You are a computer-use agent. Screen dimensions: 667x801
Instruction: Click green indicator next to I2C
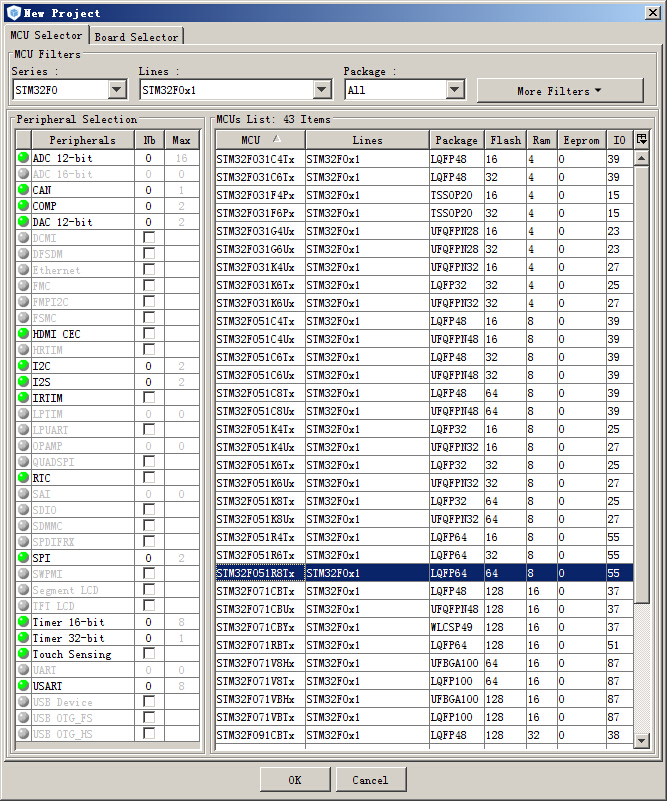(x=23, y=366)
